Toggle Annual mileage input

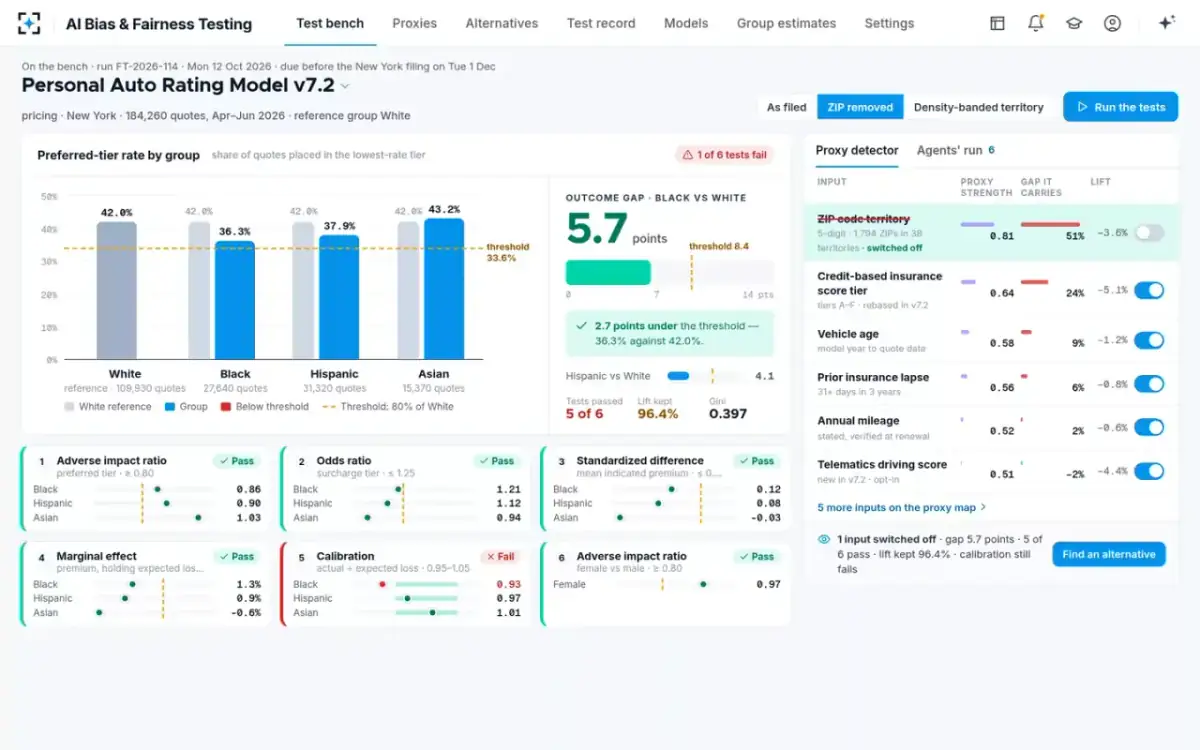(x=1149, y=427)
